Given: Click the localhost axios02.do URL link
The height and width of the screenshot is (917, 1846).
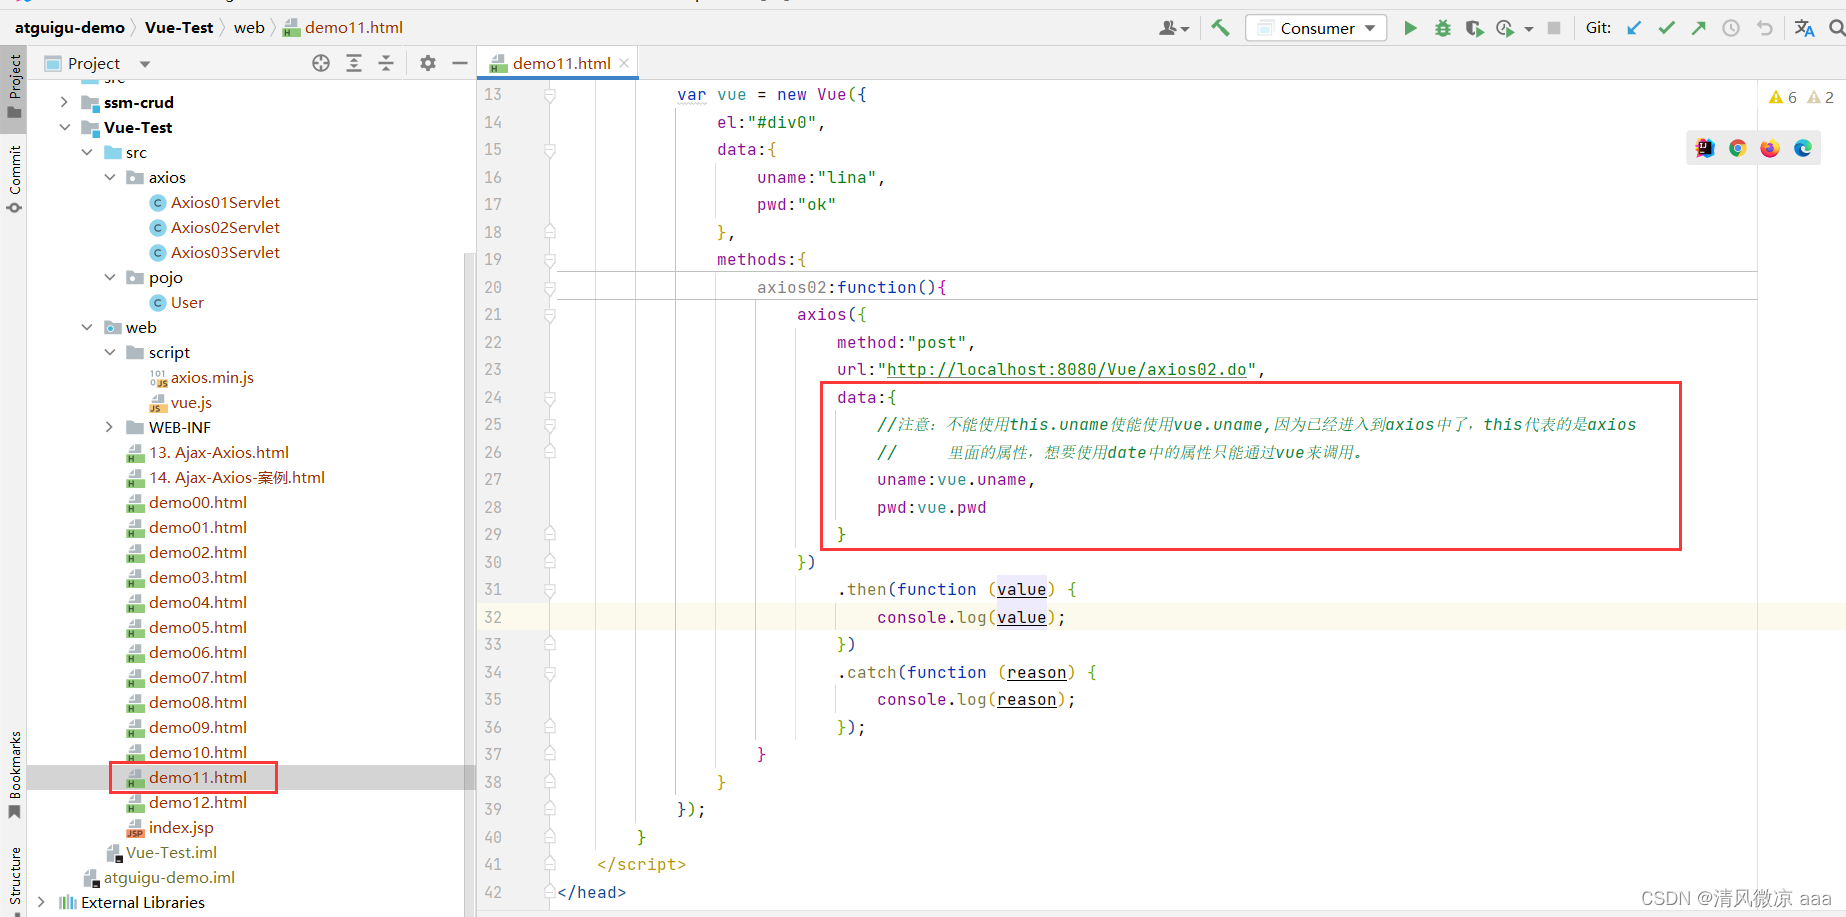Looking at the screenshot, I should tap(1066, 370).
